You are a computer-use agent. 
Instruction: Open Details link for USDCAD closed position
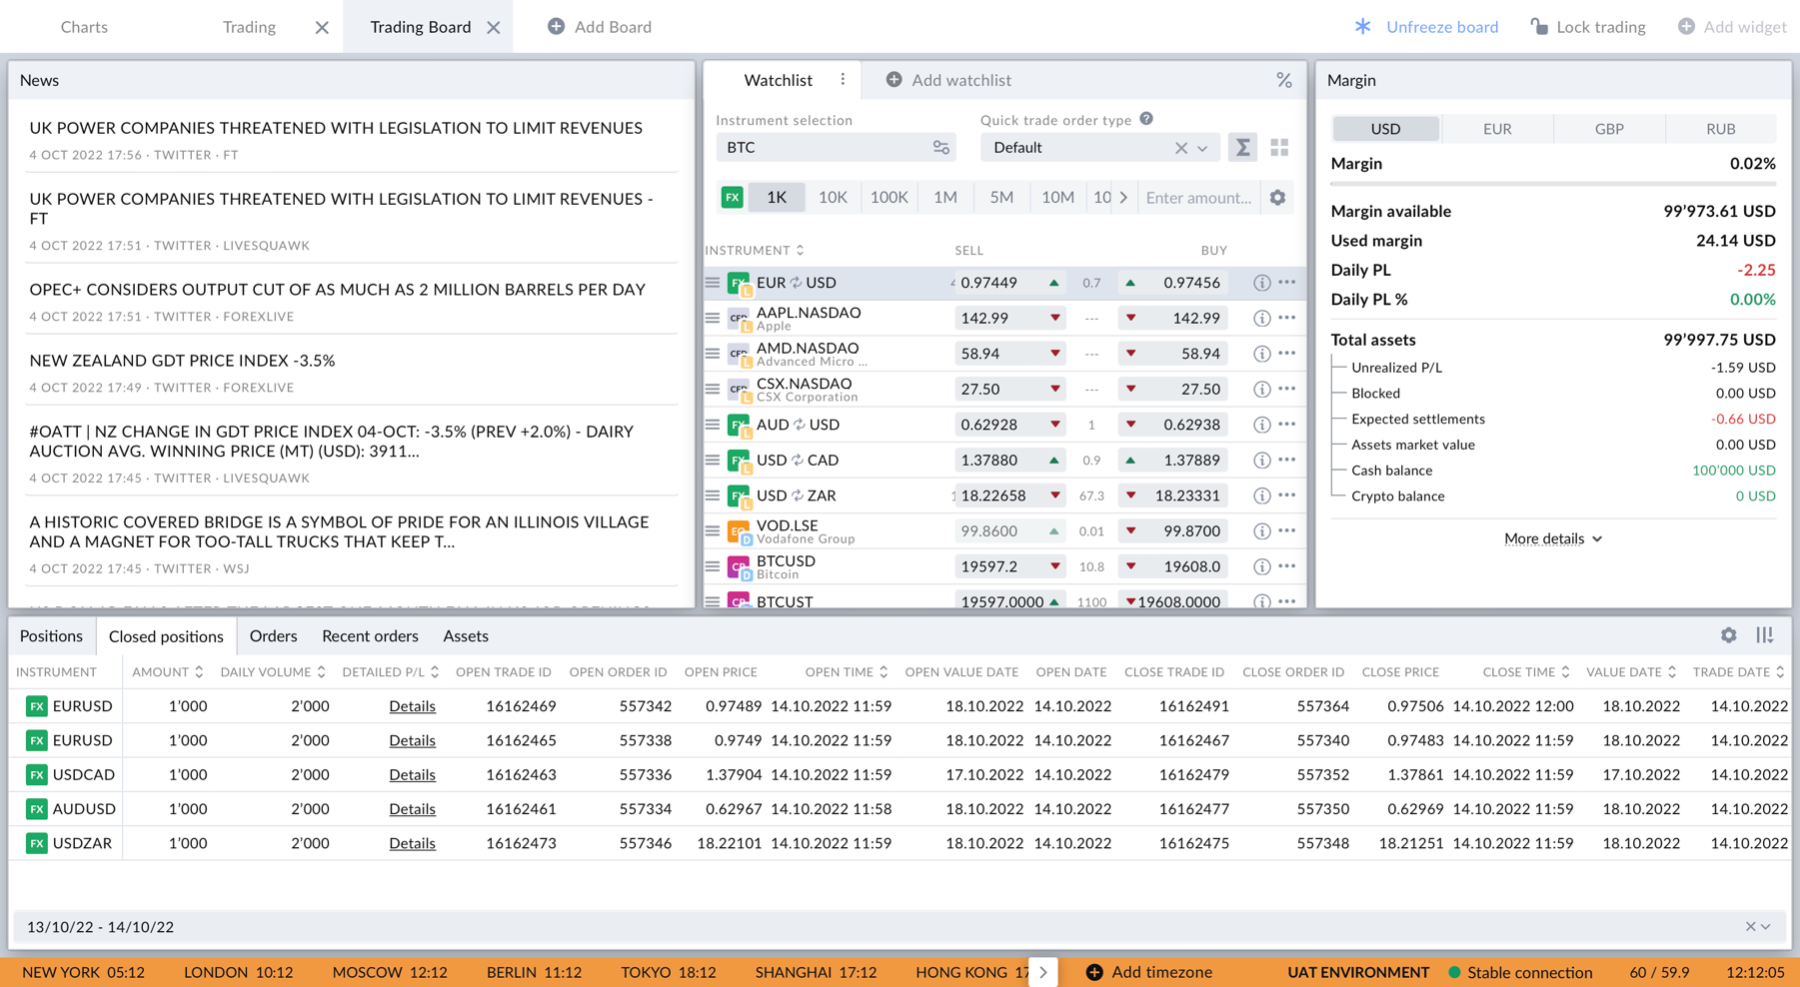[412, 775]
